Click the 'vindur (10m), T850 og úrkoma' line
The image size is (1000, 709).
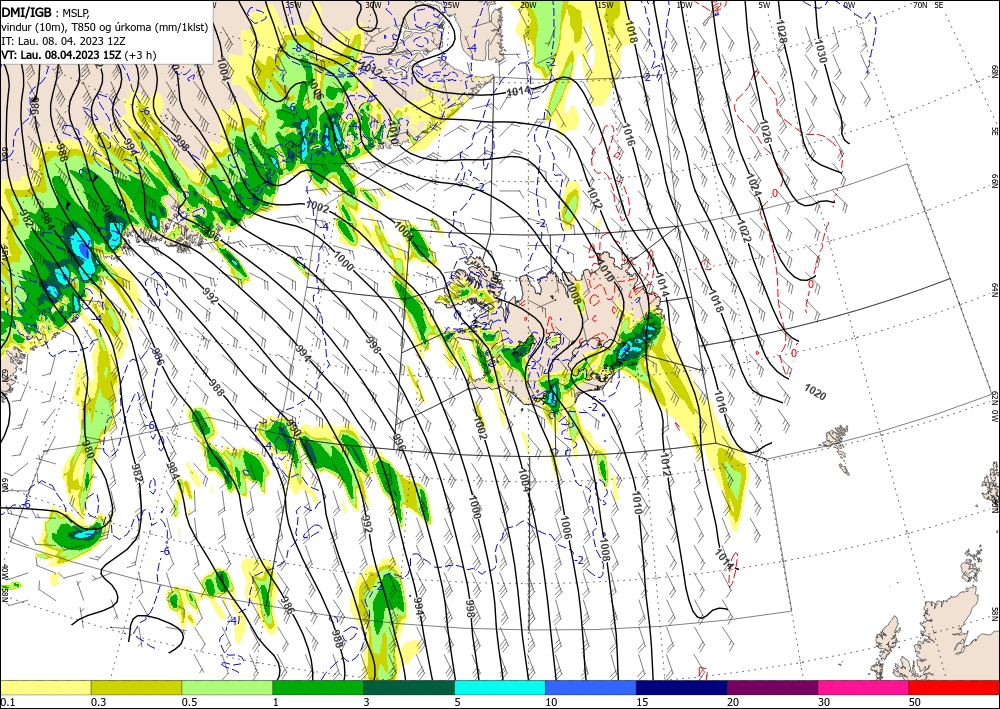pos(105,27)
